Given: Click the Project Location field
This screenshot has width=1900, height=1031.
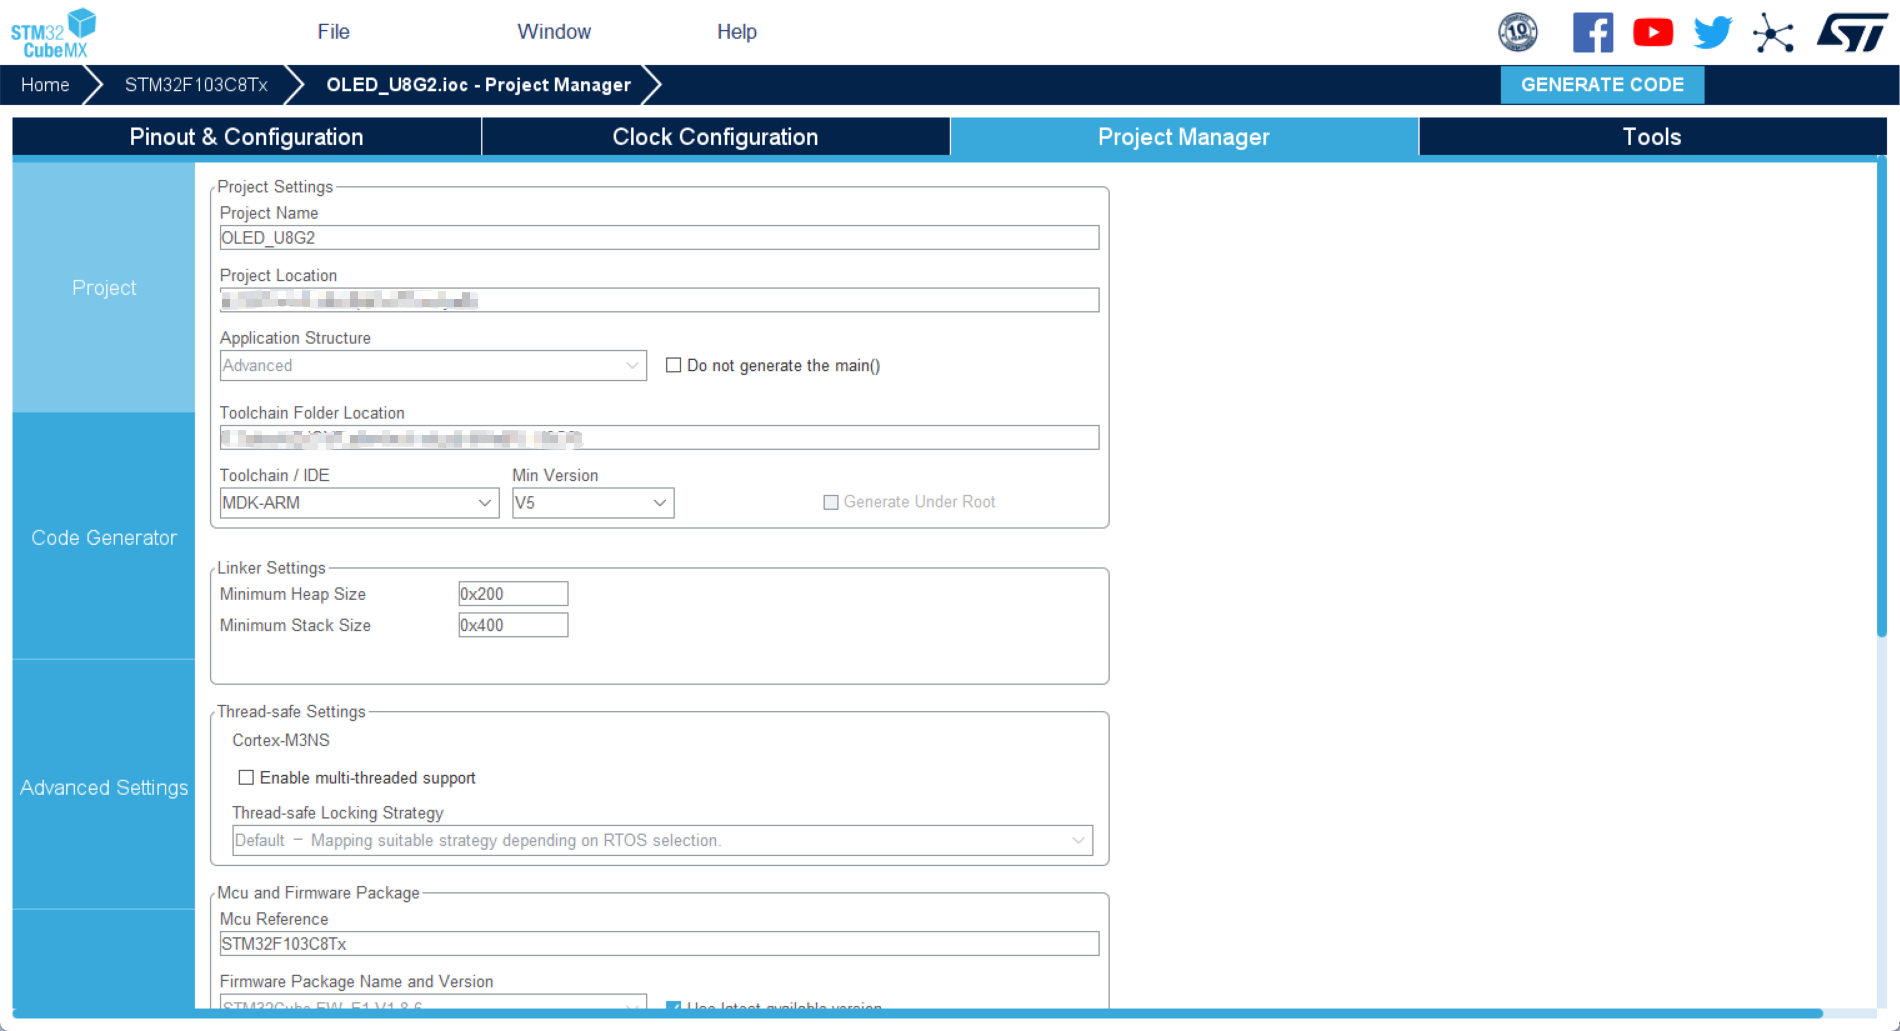Looking at the screenshot, I should coord(659,300).
